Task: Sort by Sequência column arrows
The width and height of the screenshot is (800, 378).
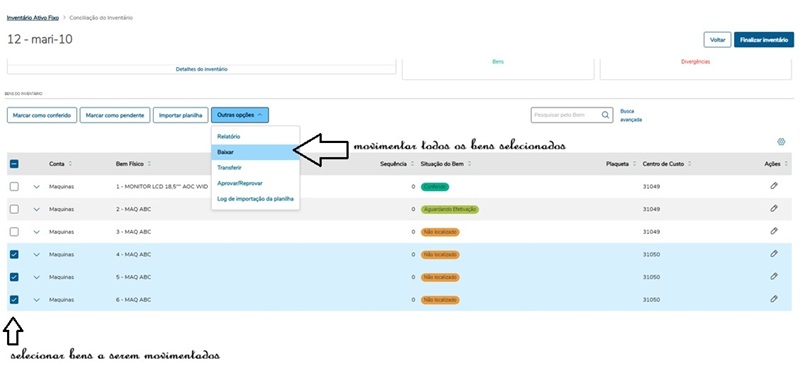Action: (x=411, y=164)
